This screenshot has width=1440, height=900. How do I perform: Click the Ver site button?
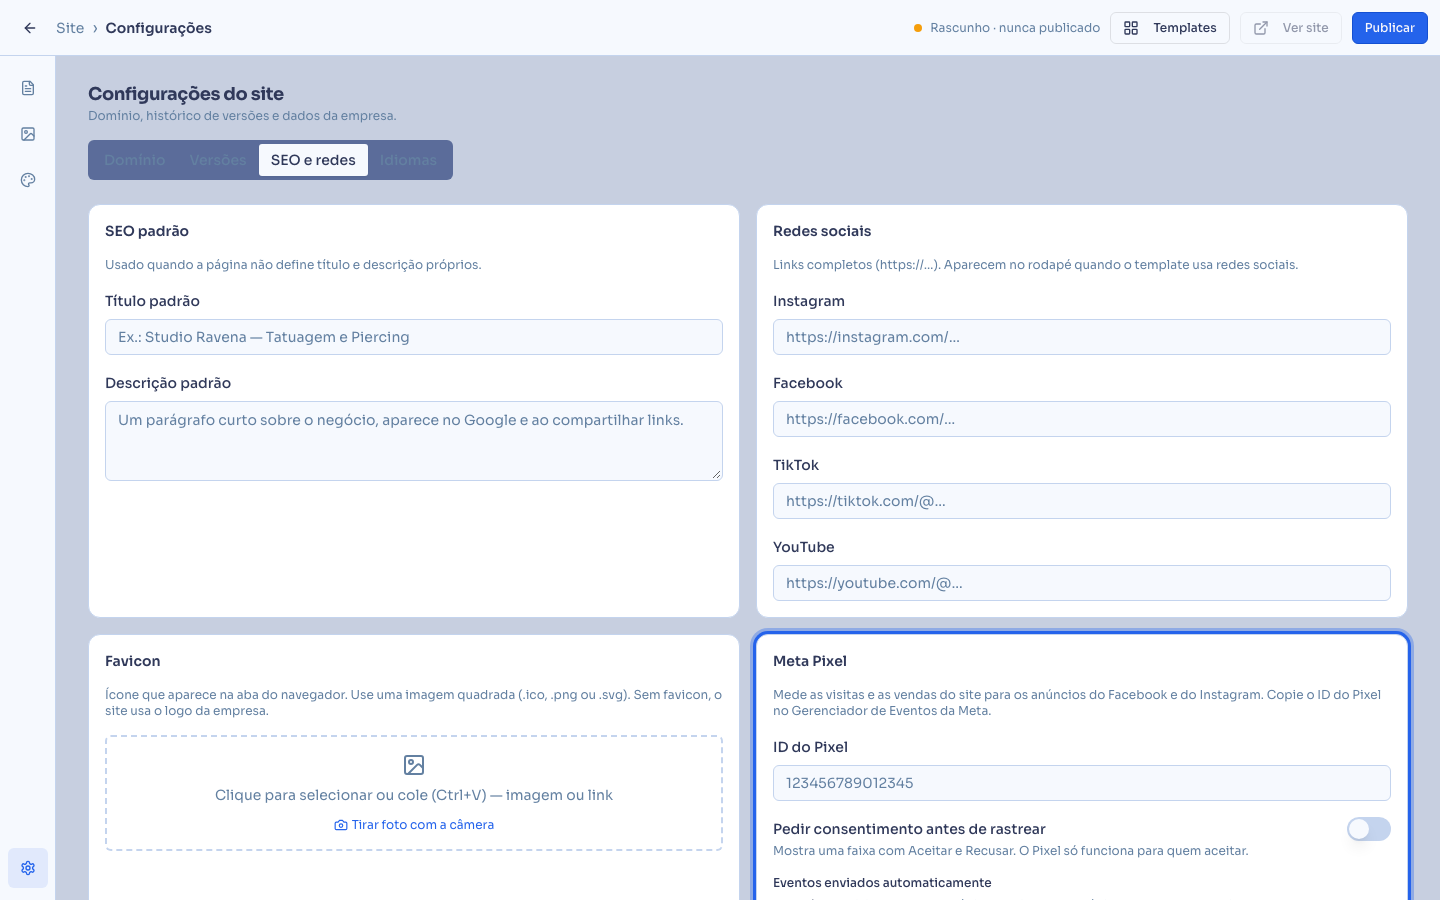1291,28
